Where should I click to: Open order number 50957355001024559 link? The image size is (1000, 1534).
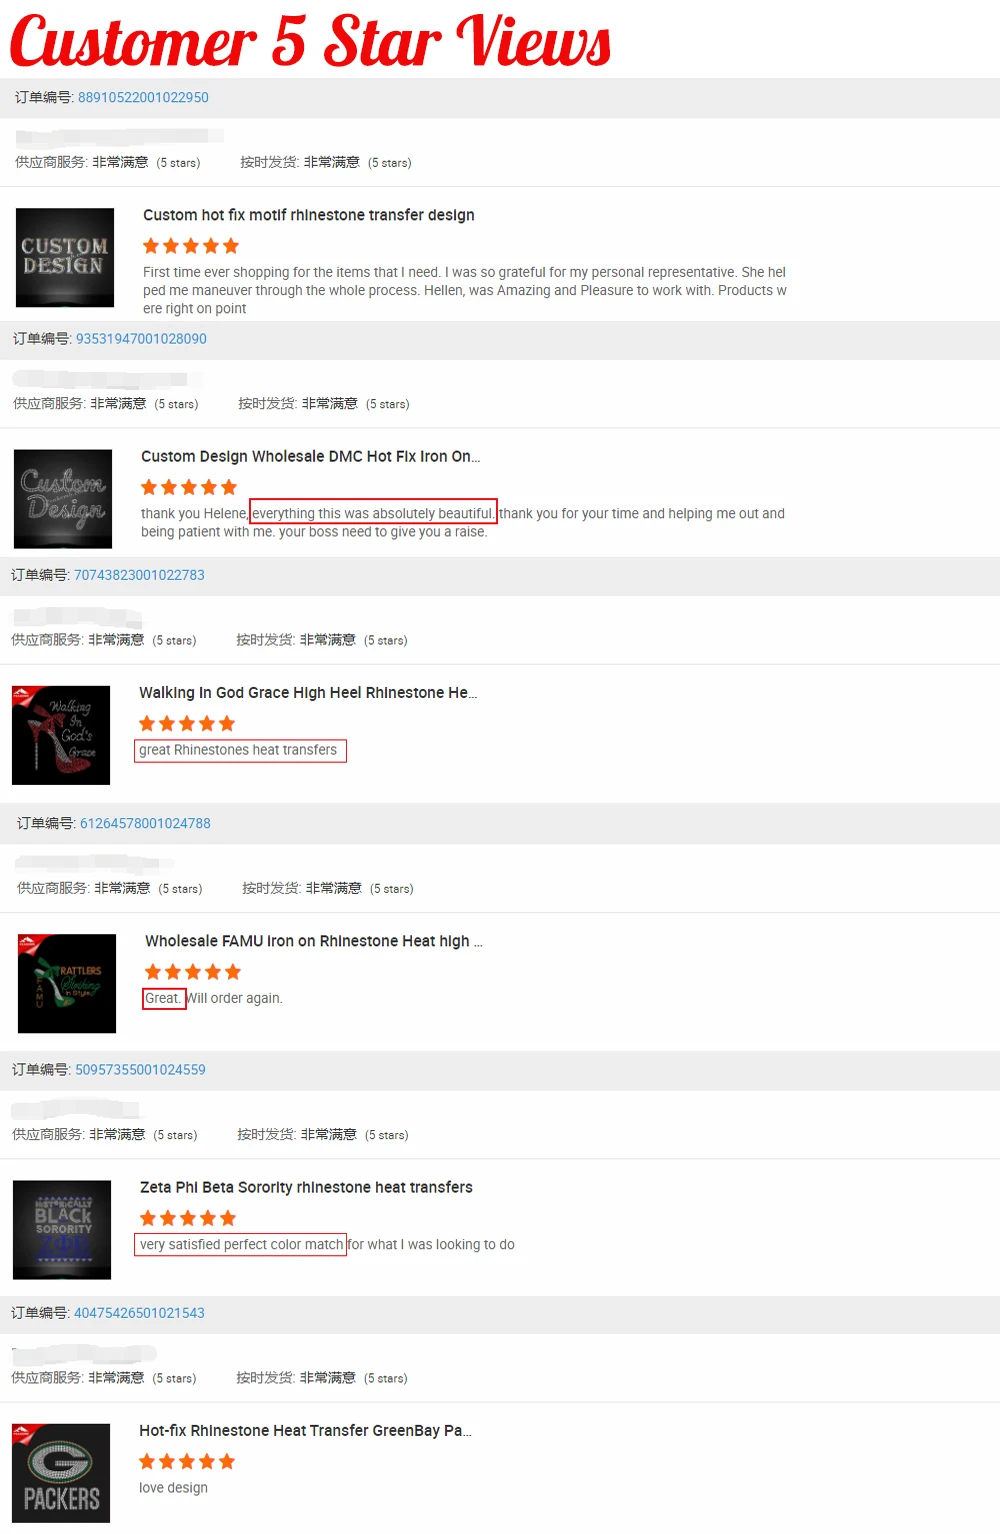coord(140,1069)
